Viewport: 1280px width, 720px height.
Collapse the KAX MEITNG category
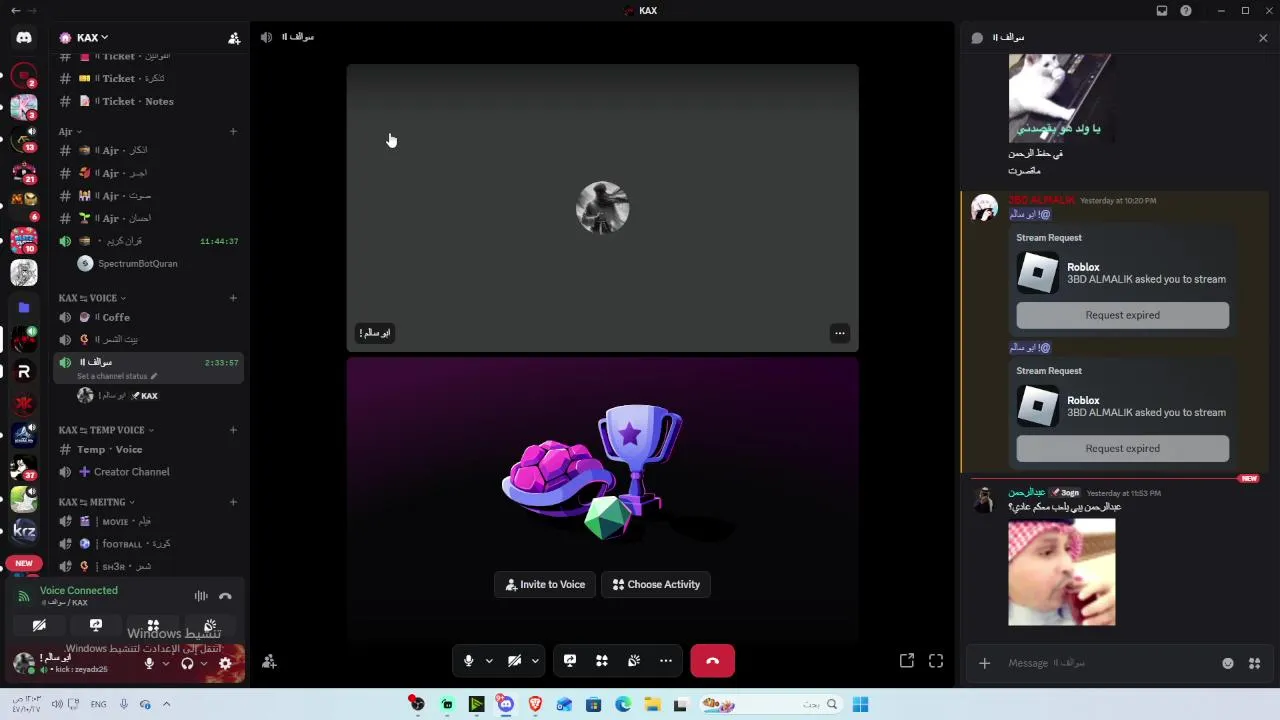[96, 502]
